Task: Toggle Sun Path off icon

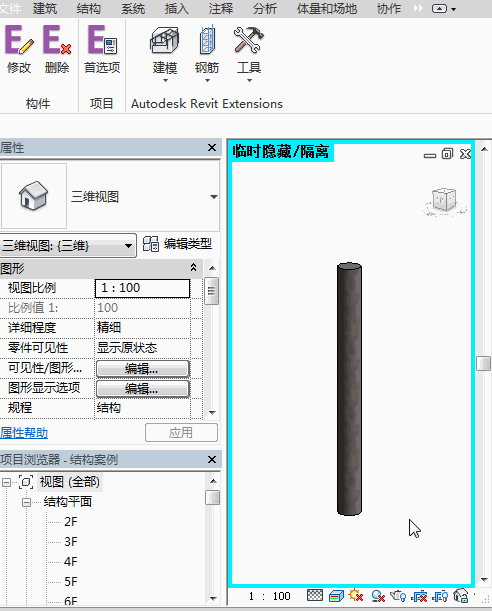Action: coord(356,595)
